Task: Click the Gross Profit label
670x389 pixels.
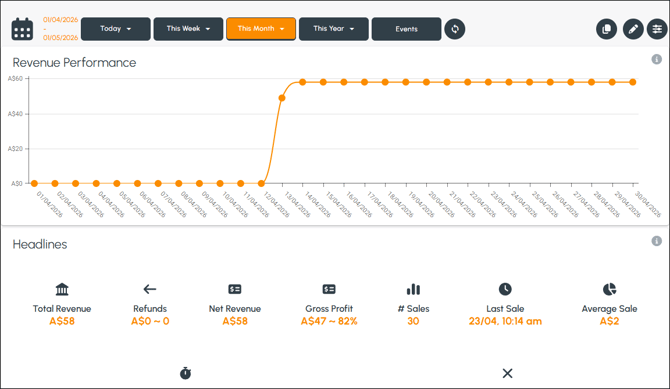Action: point(329,309)
